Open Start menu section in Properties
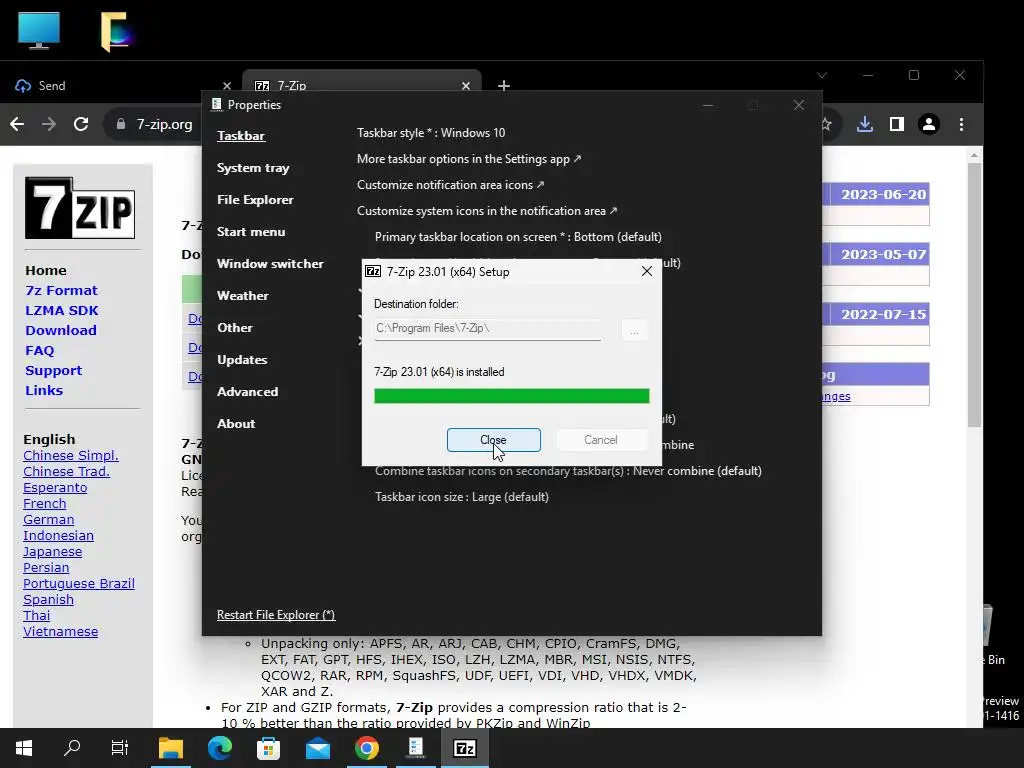 251,232
